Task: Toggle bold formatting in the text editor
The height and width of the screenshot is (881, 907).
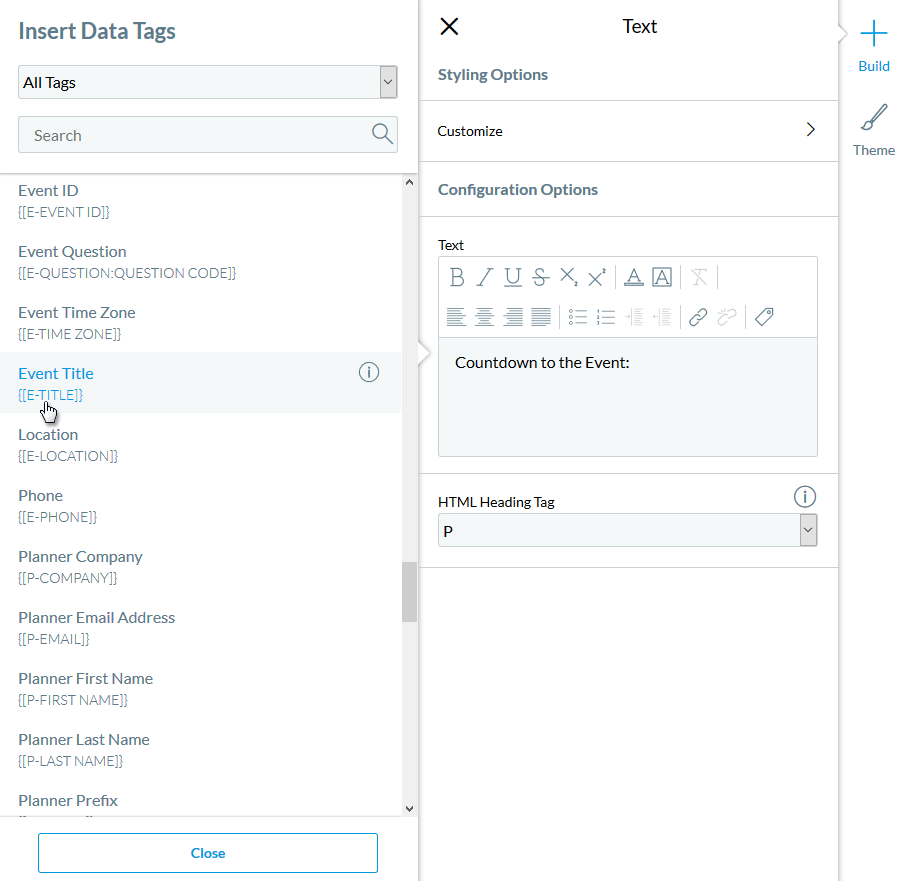Action: coord(457,277)
